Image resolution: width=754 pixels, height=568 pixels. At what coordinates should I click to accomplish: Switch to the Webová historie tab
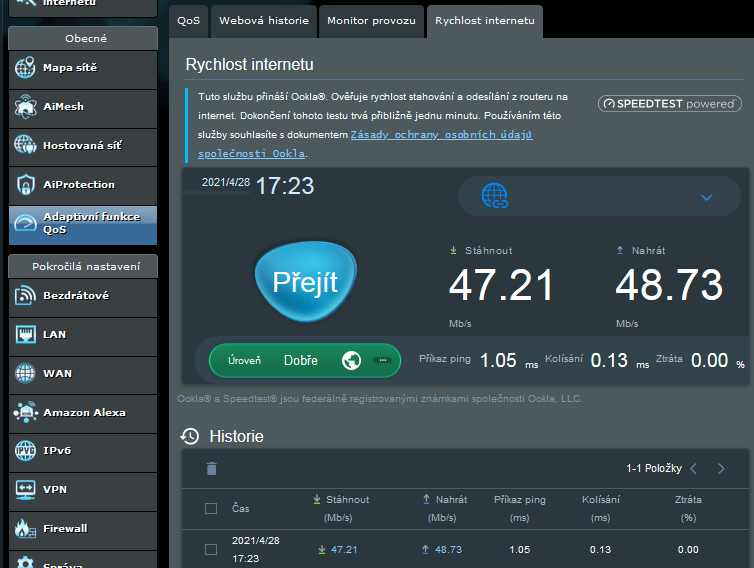pos(264,20)
